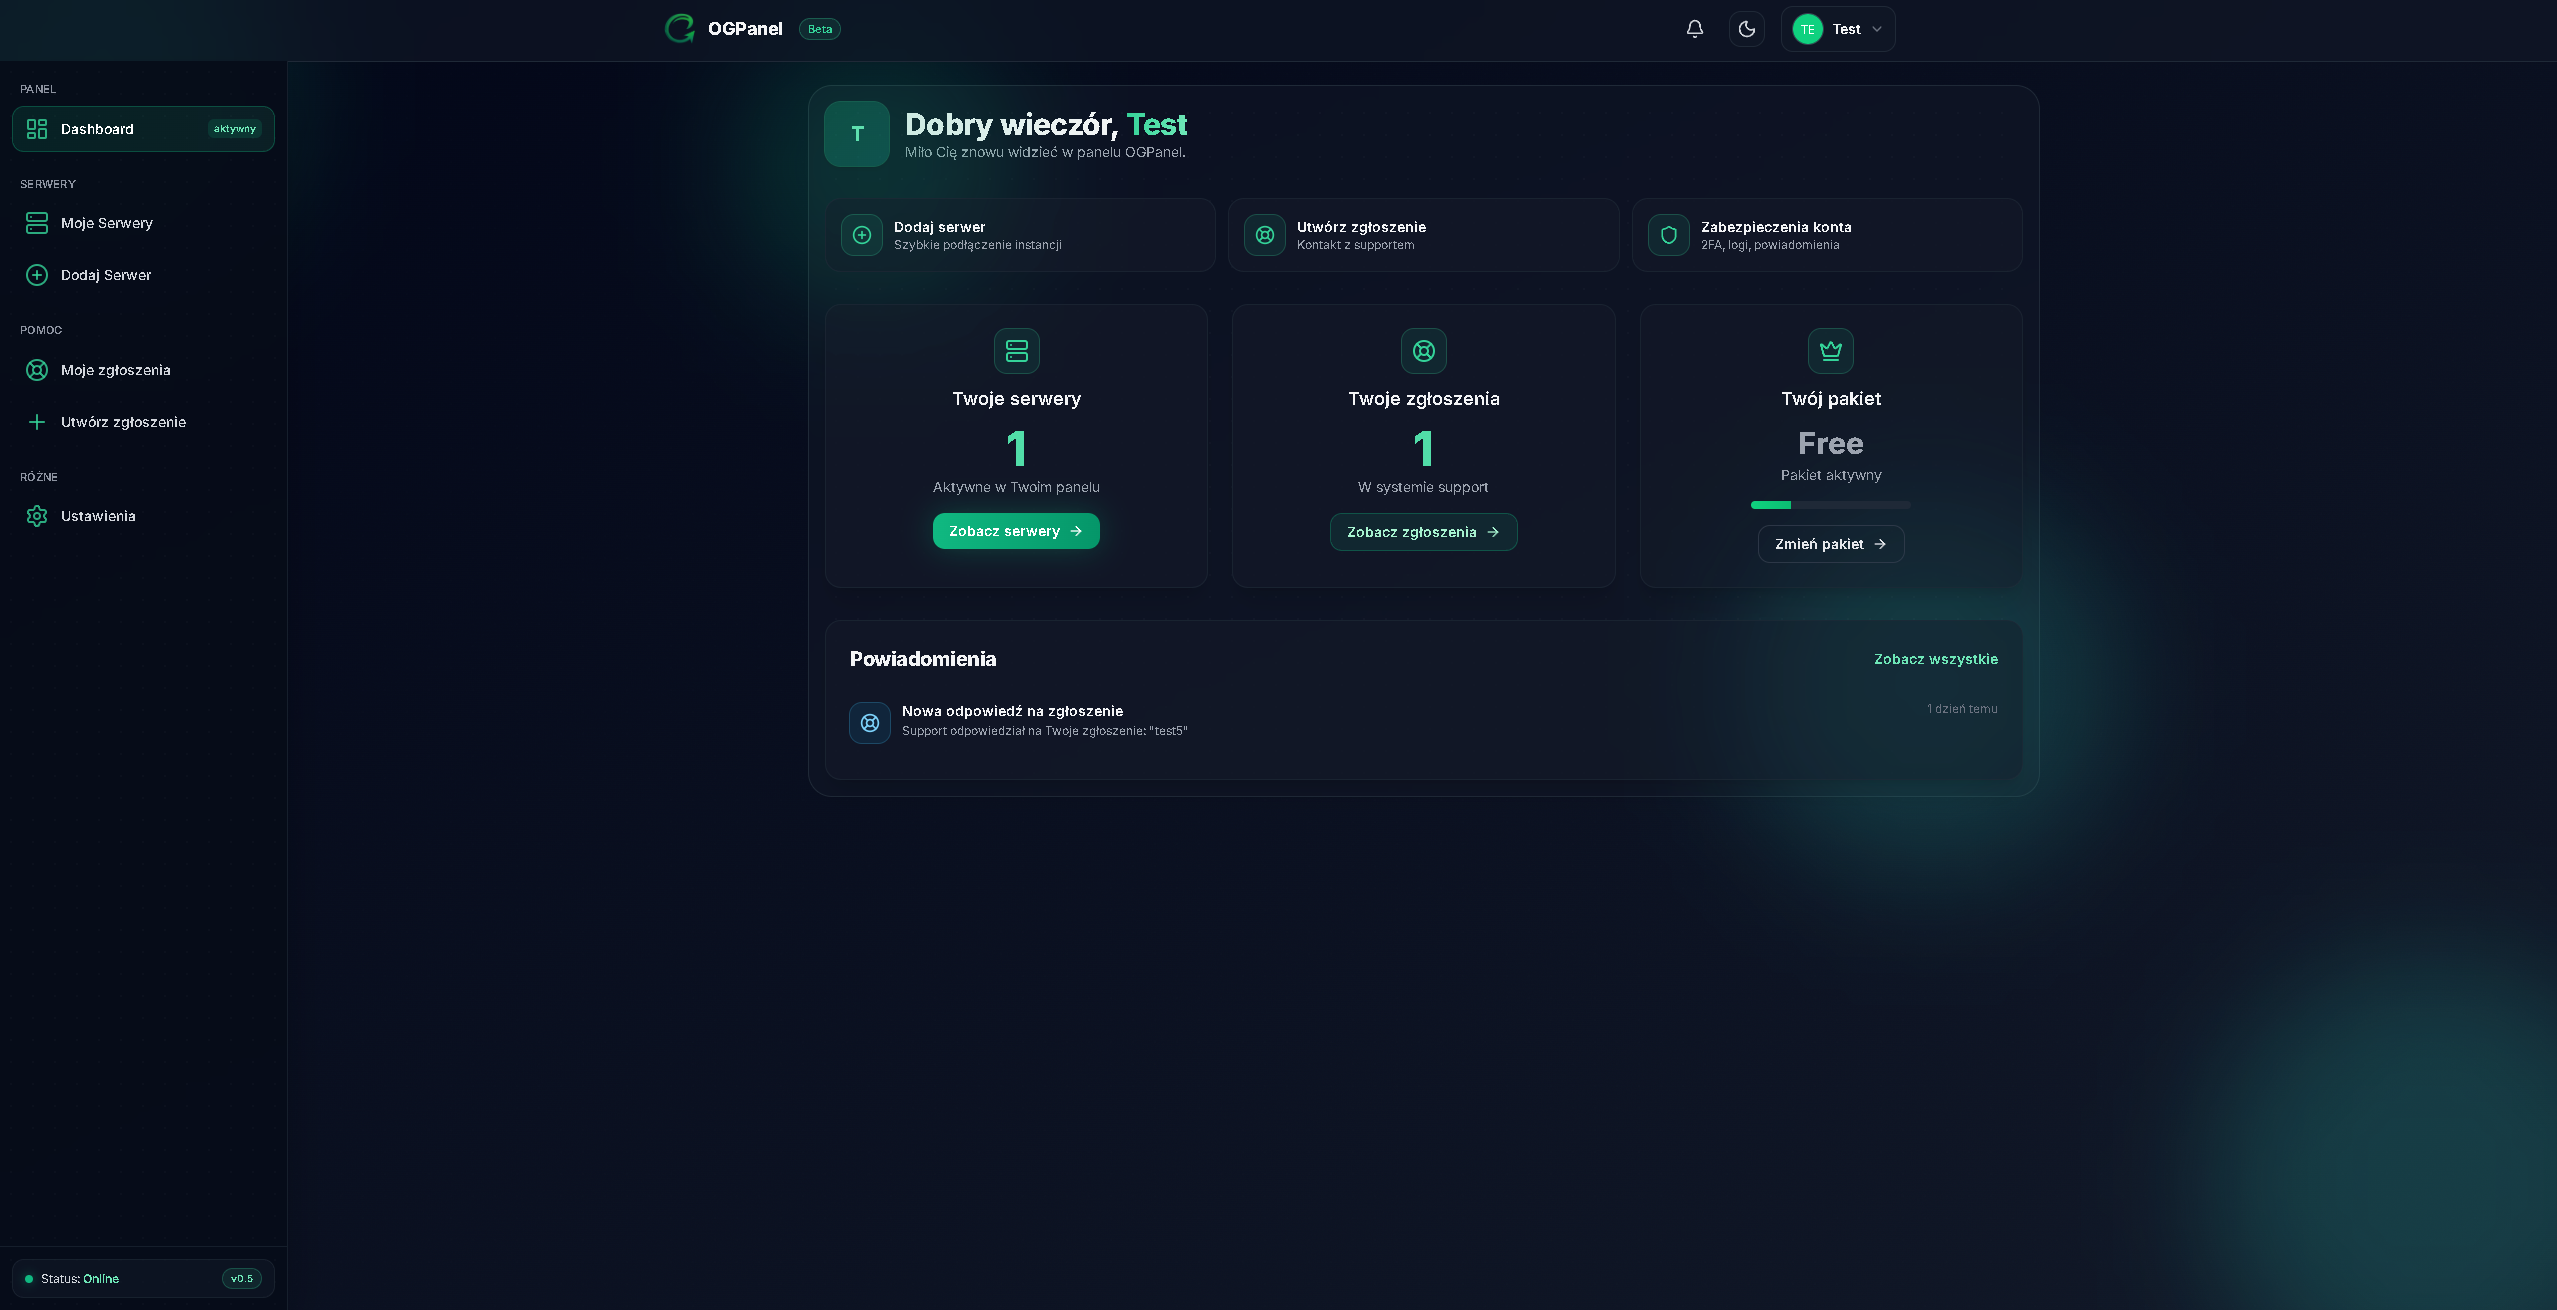Click the Zmień pakiet button
This screenshot has width=2557, height=1310.
point(1830,544)
